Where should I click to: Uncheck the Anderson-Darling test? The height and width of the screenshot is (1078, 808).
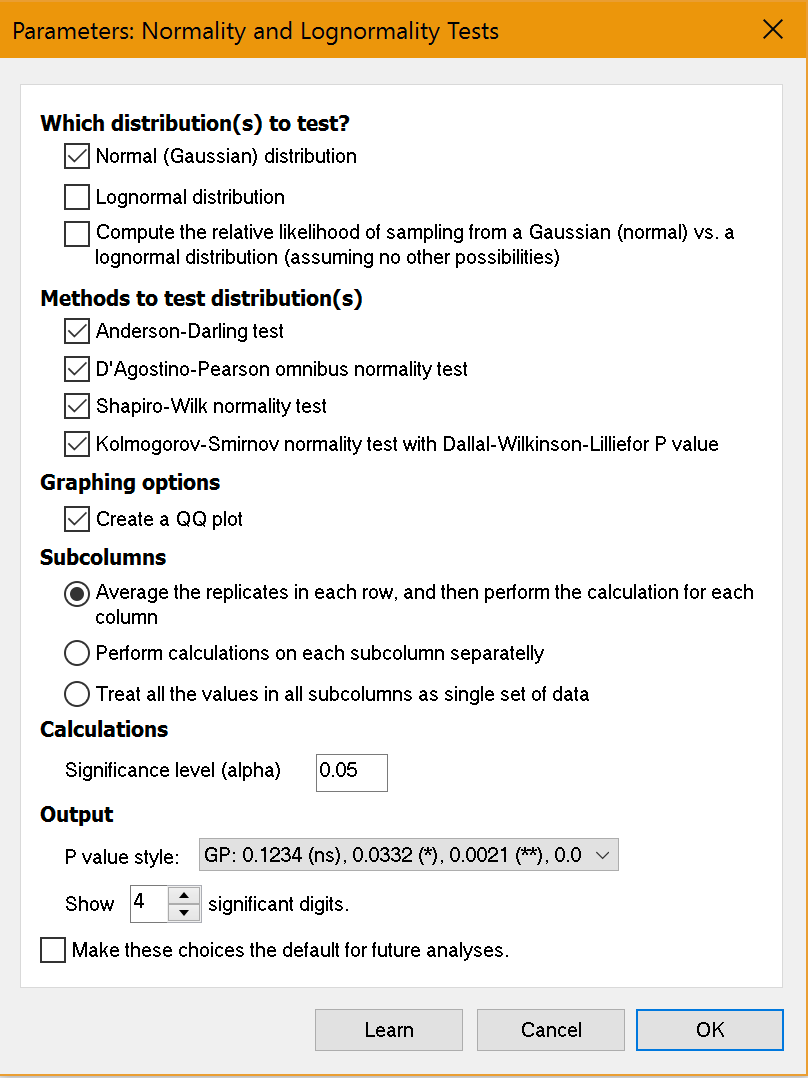pos(76,330)
